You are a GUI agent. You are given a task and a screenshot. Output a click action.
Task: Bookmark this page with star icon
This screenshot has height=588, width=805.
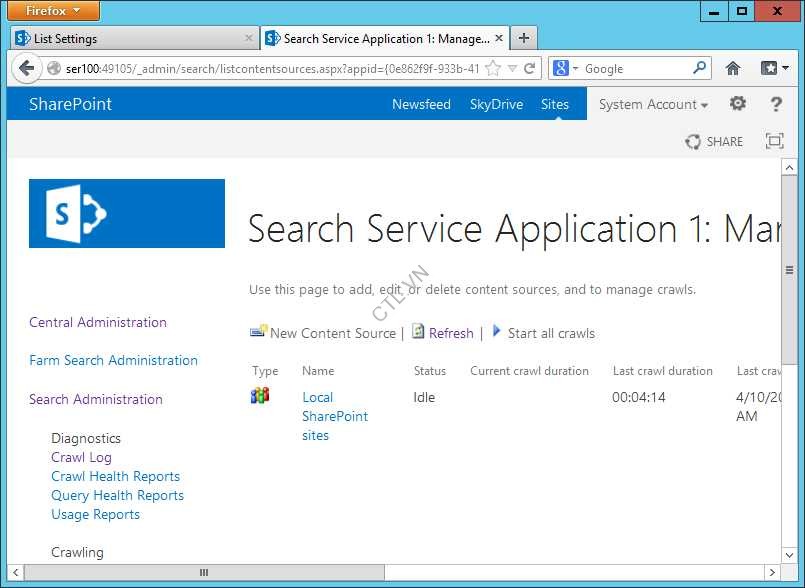click(492, 69)
